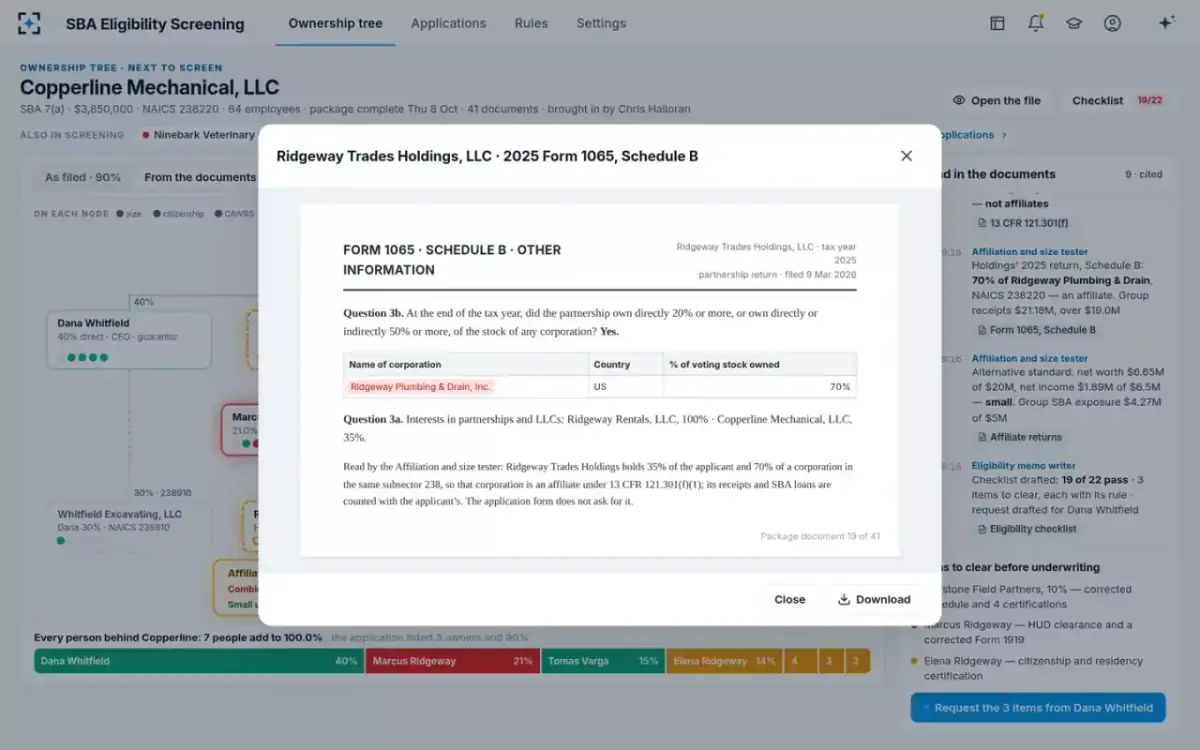Image resolution: width=1200 pixels, height=750 pixels.
Task: Click the graduation cap icon in the header
Action: (1074, 23)
